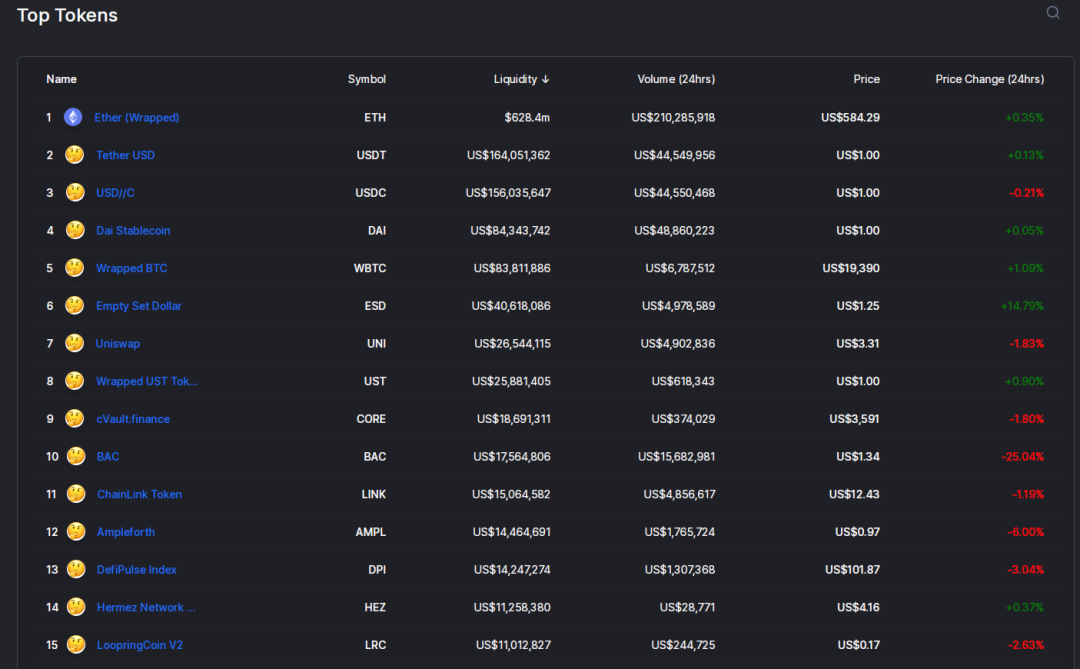Click the US$0.17 price cell
This screenshot has height=669, width=1080.
tap(858, 645)
